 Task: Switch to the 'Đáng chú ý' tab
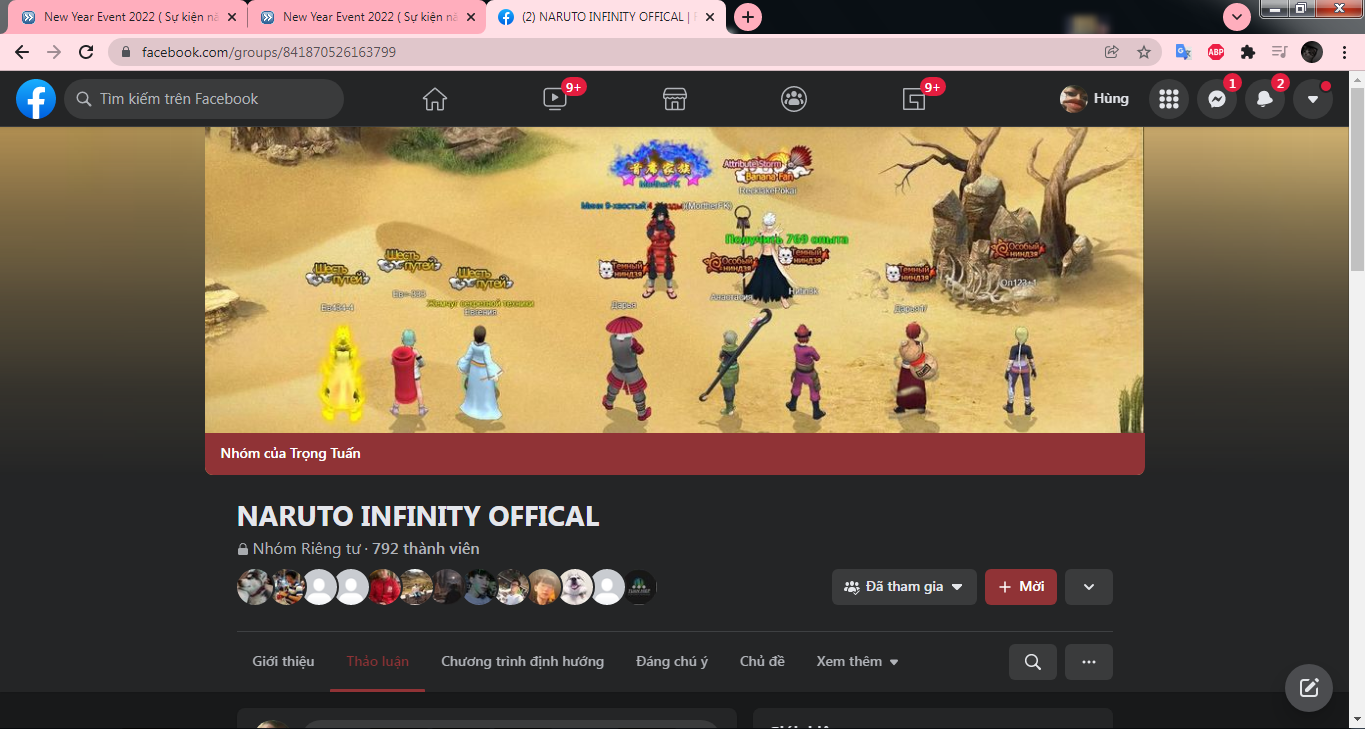pos(672,661)
